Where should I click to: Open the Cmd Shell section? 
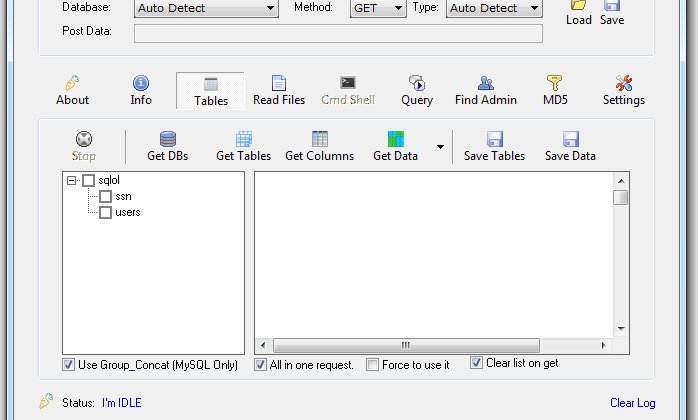[x=348, y=91]
